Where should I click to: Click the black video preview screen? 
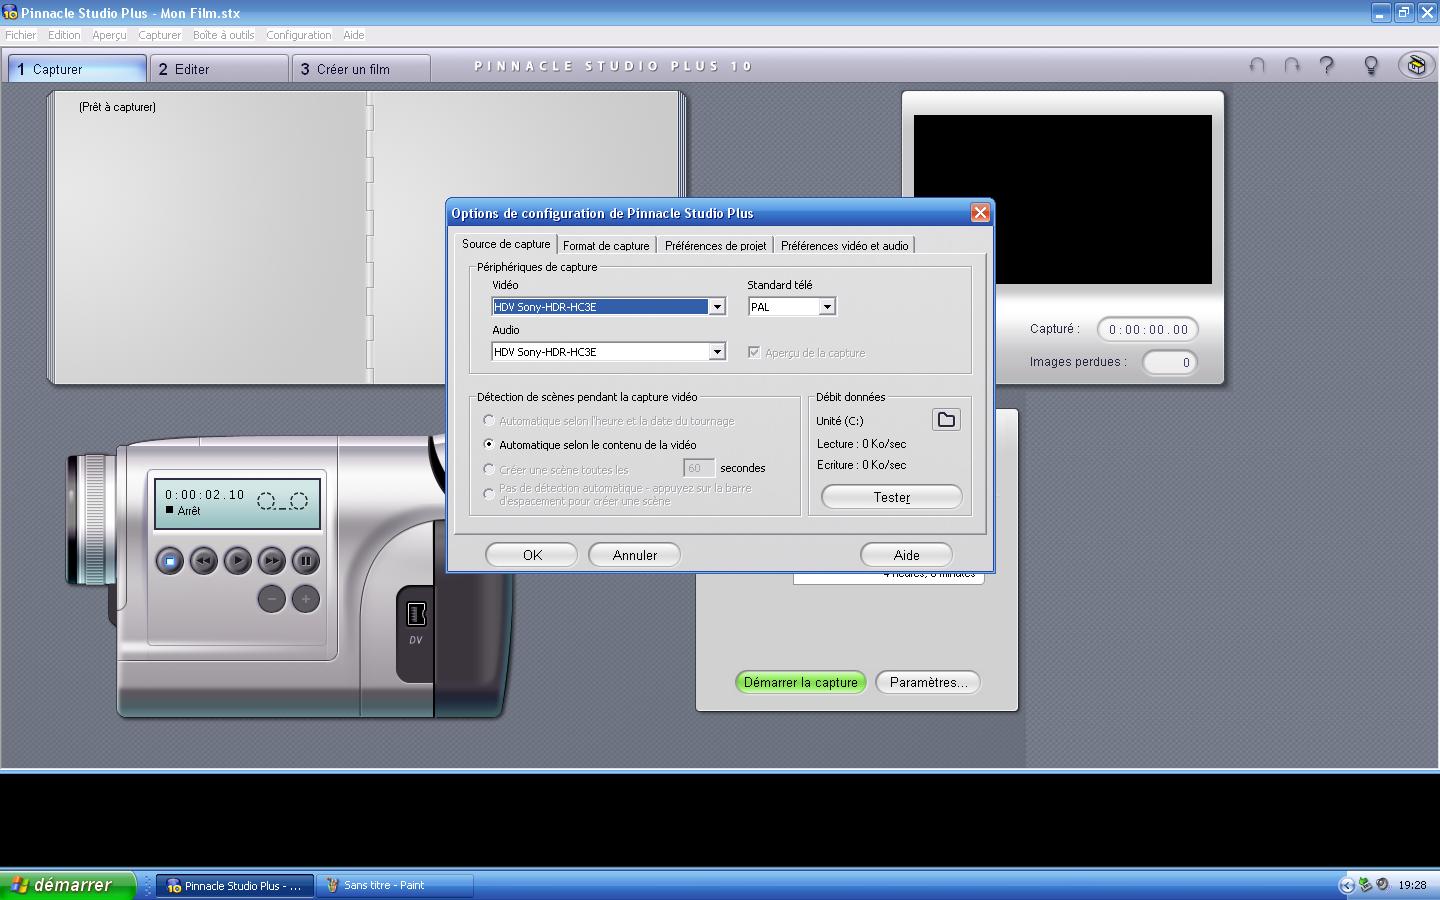pyautogui.click(x=1063, y=199)
